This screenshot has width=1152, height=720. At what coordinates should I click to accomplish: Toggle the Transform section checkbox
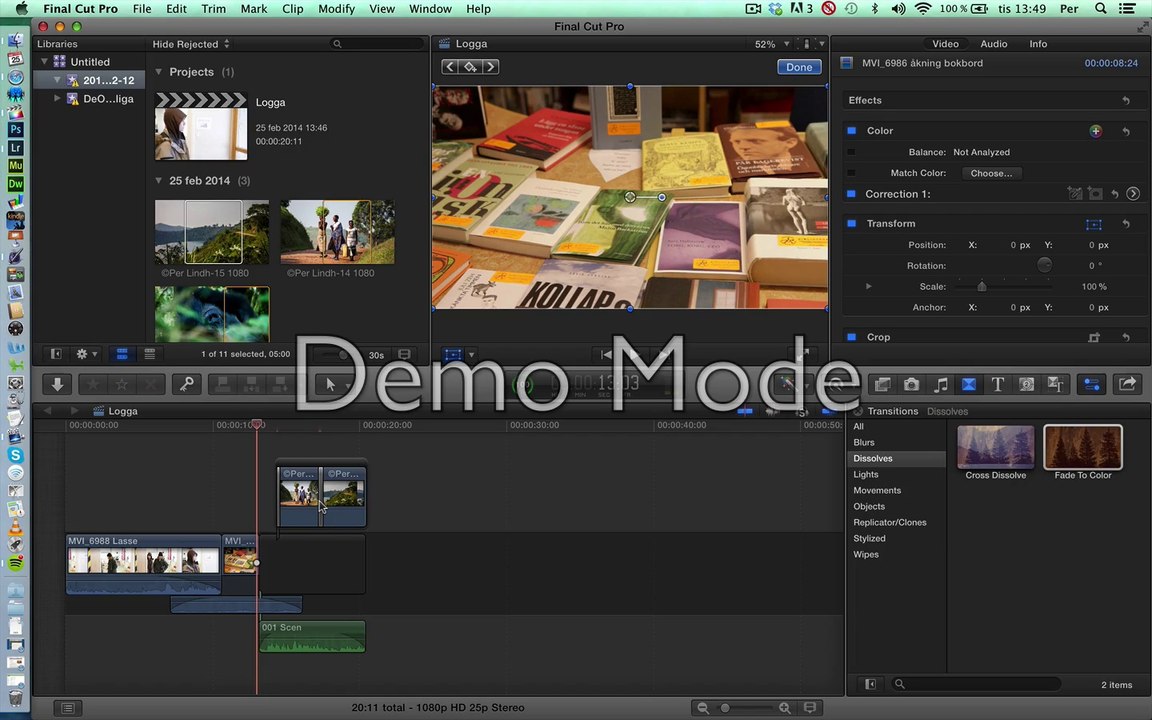coord(852,224)
